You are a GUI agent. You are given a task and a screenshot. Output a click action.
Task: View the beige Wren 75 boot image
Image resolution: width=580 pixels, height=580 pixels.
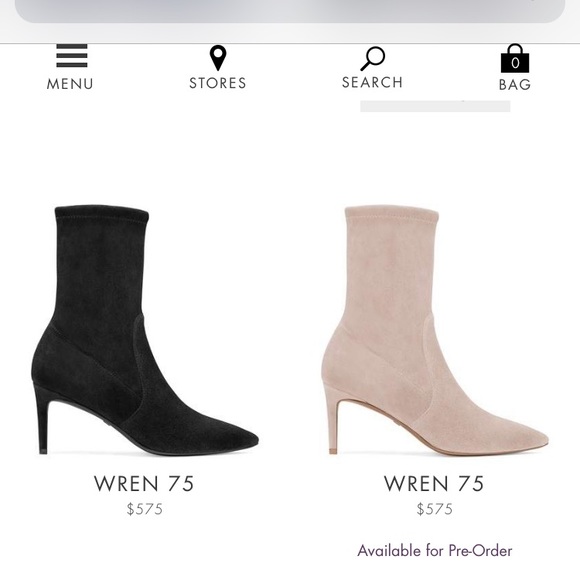[435, 330]
